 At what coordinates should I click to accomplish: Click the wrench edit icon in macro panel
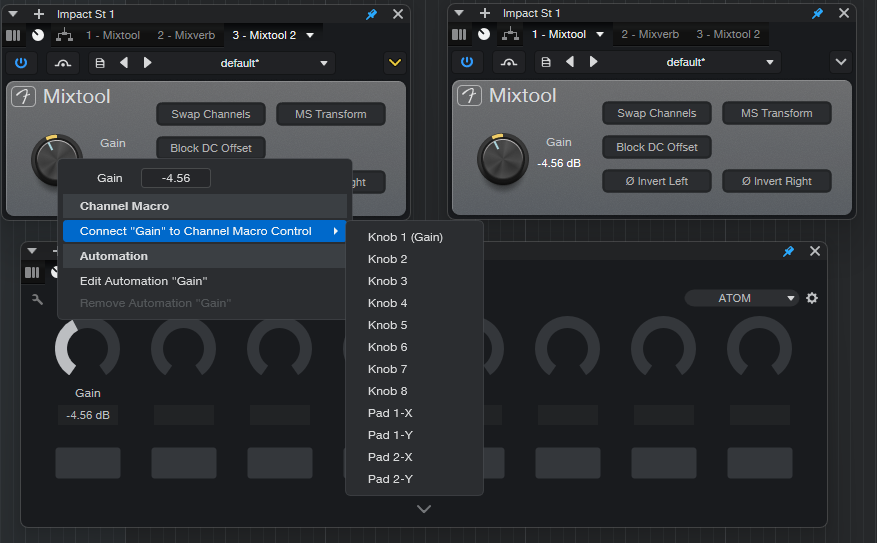click(x=37, y=299)
